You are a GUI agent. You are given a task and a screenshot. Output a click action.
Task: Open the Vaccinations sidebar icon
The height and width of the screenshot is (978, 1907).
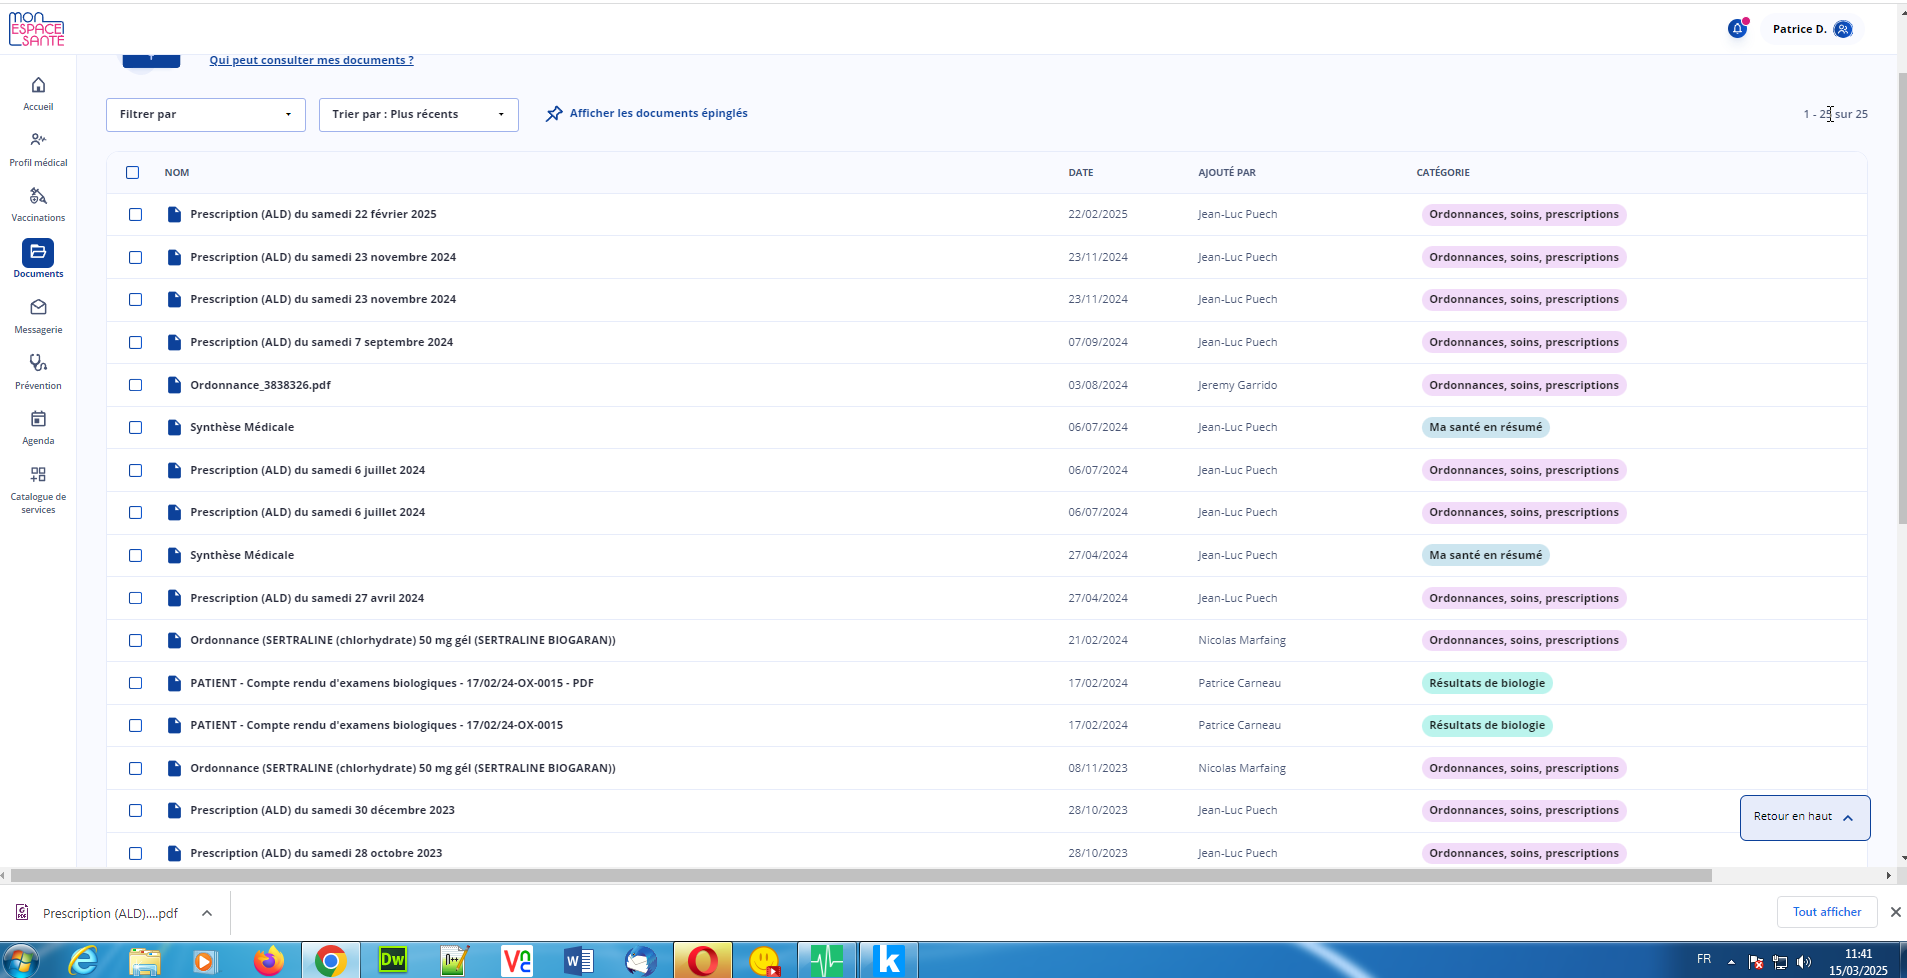point(38,196)
